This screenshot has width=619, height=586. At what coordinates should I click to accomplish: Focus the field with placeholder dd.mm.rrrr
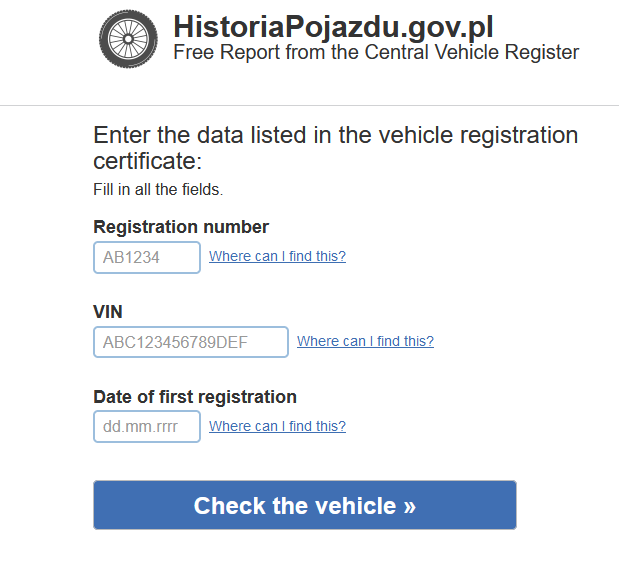click(x=147, y=426)
